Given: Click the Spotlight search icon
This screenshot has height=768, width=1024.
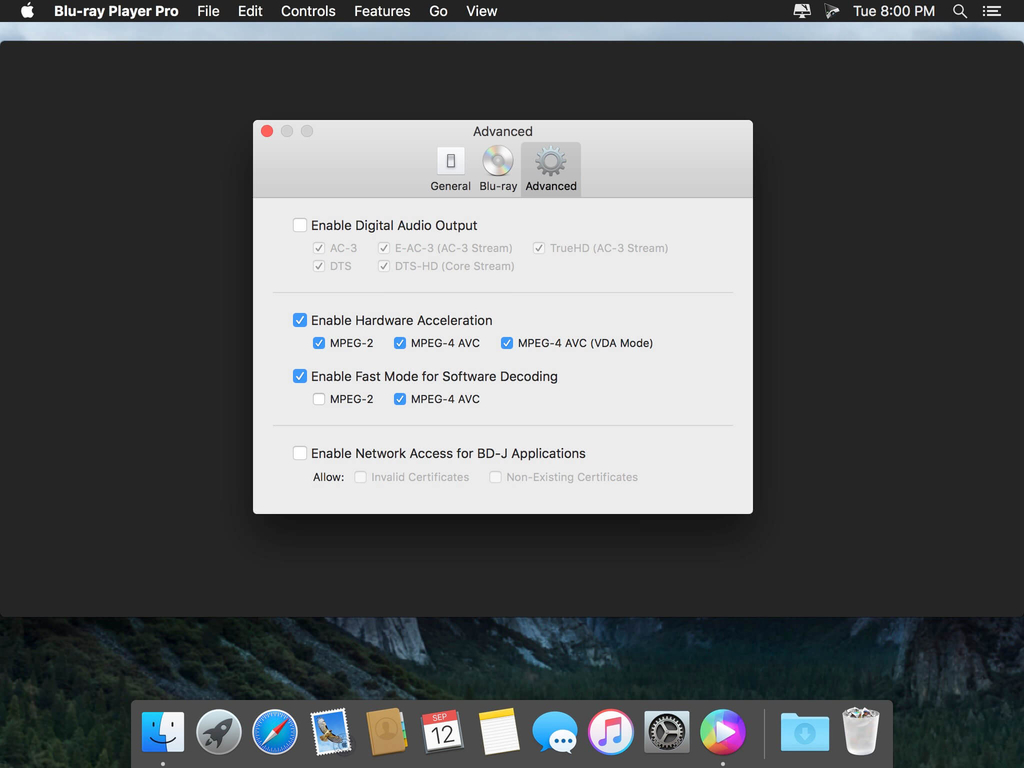Looking at the screenshot, I should [960, 11].
